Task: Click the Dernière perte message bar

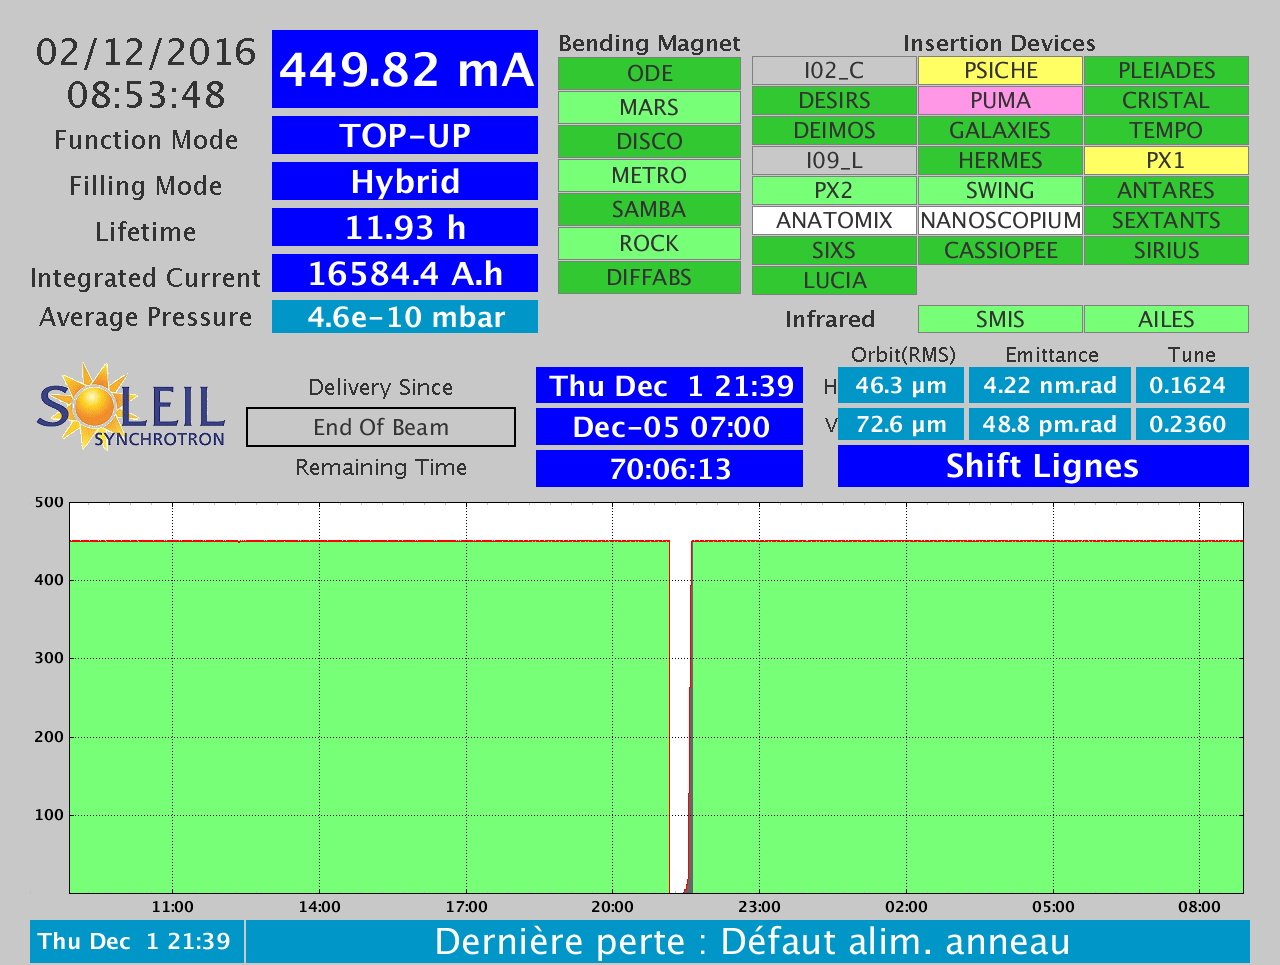Action: pyautogui.click(x=748, y=942)
